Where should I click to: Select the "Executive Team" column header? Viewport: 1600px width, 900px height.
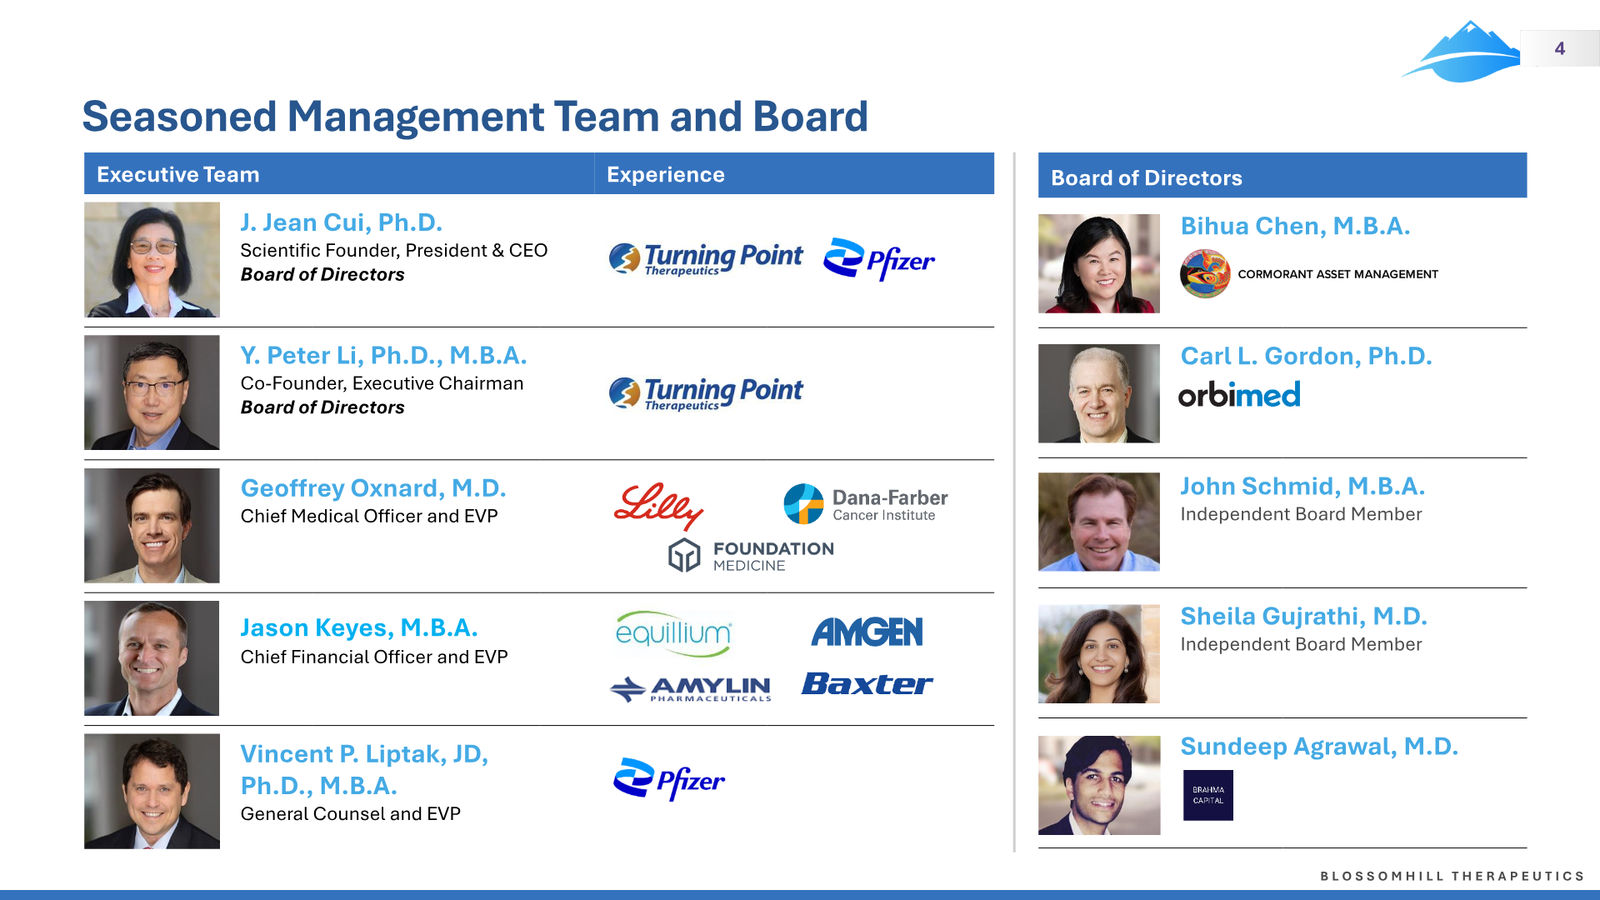[339, 174]
